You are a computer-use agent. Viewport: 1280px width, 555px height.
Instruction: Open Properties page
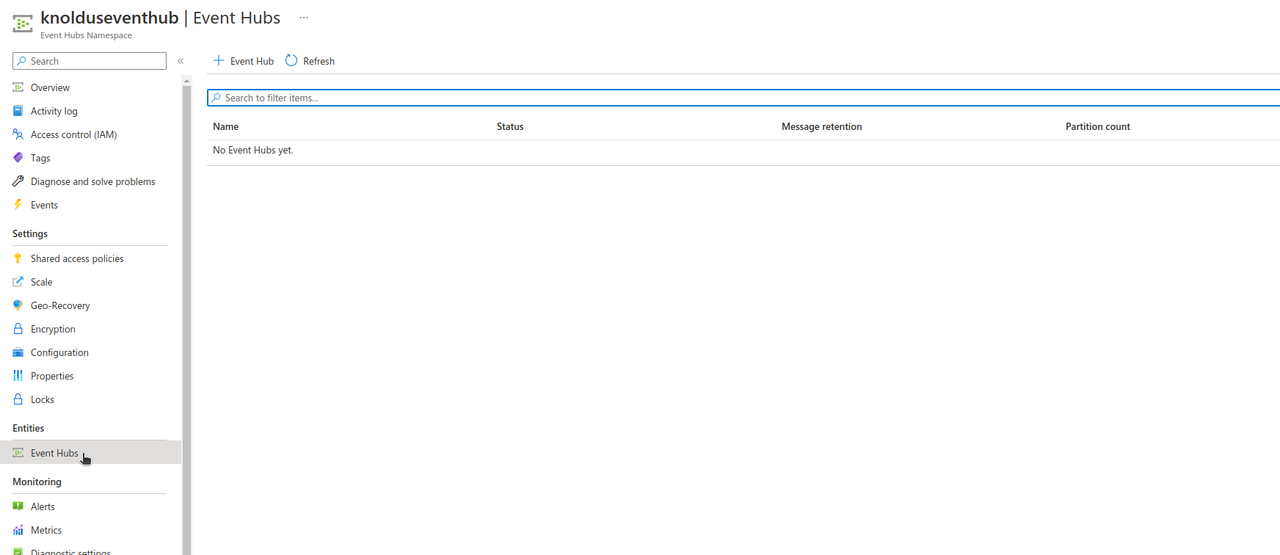(x=52, y=376)
